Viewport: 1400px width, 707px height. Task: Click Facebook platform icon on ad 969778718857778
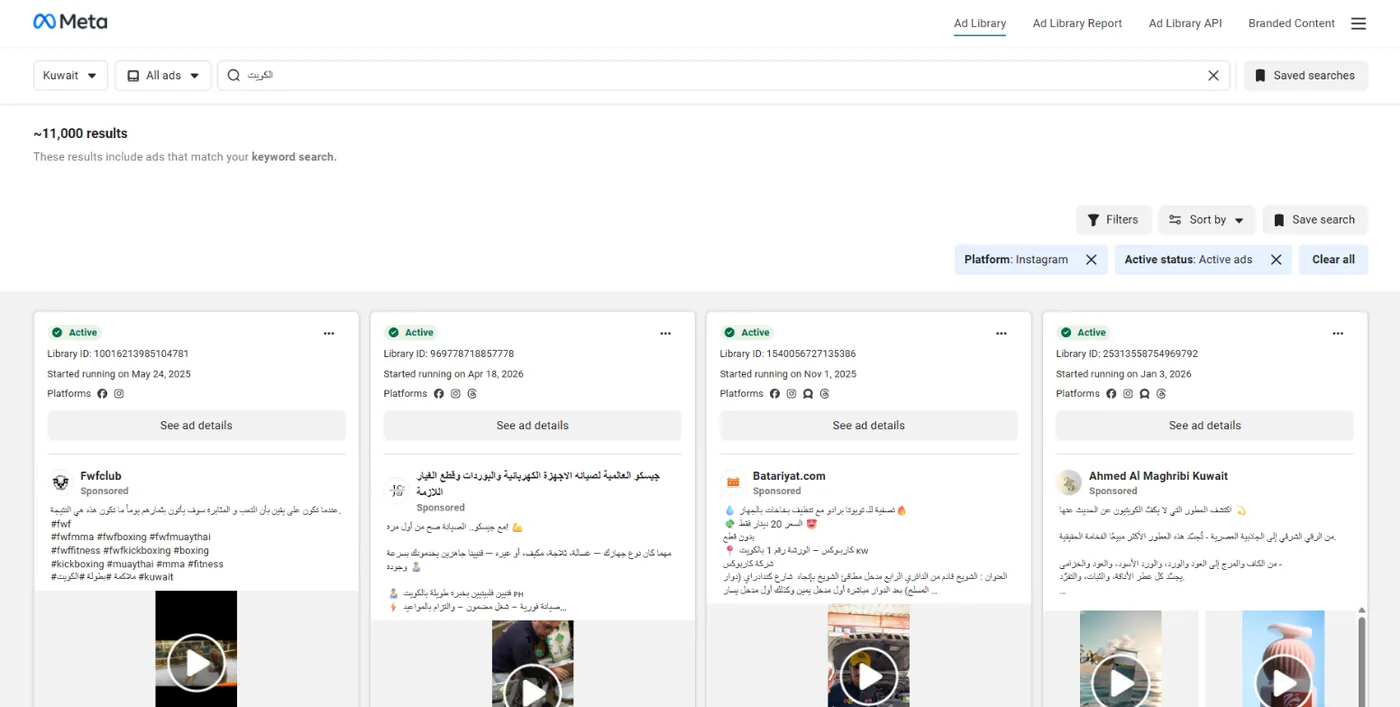[438, 394]
